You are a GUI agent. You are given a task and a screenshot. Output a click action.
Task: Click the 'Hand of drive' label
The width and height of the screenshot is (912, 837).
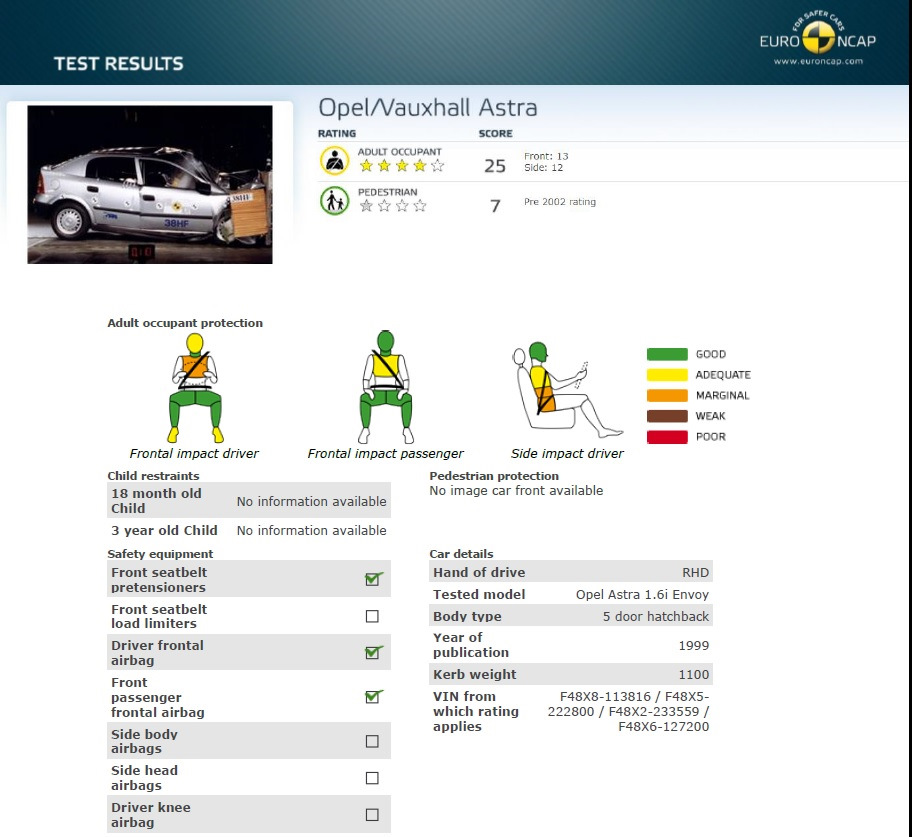479,573
